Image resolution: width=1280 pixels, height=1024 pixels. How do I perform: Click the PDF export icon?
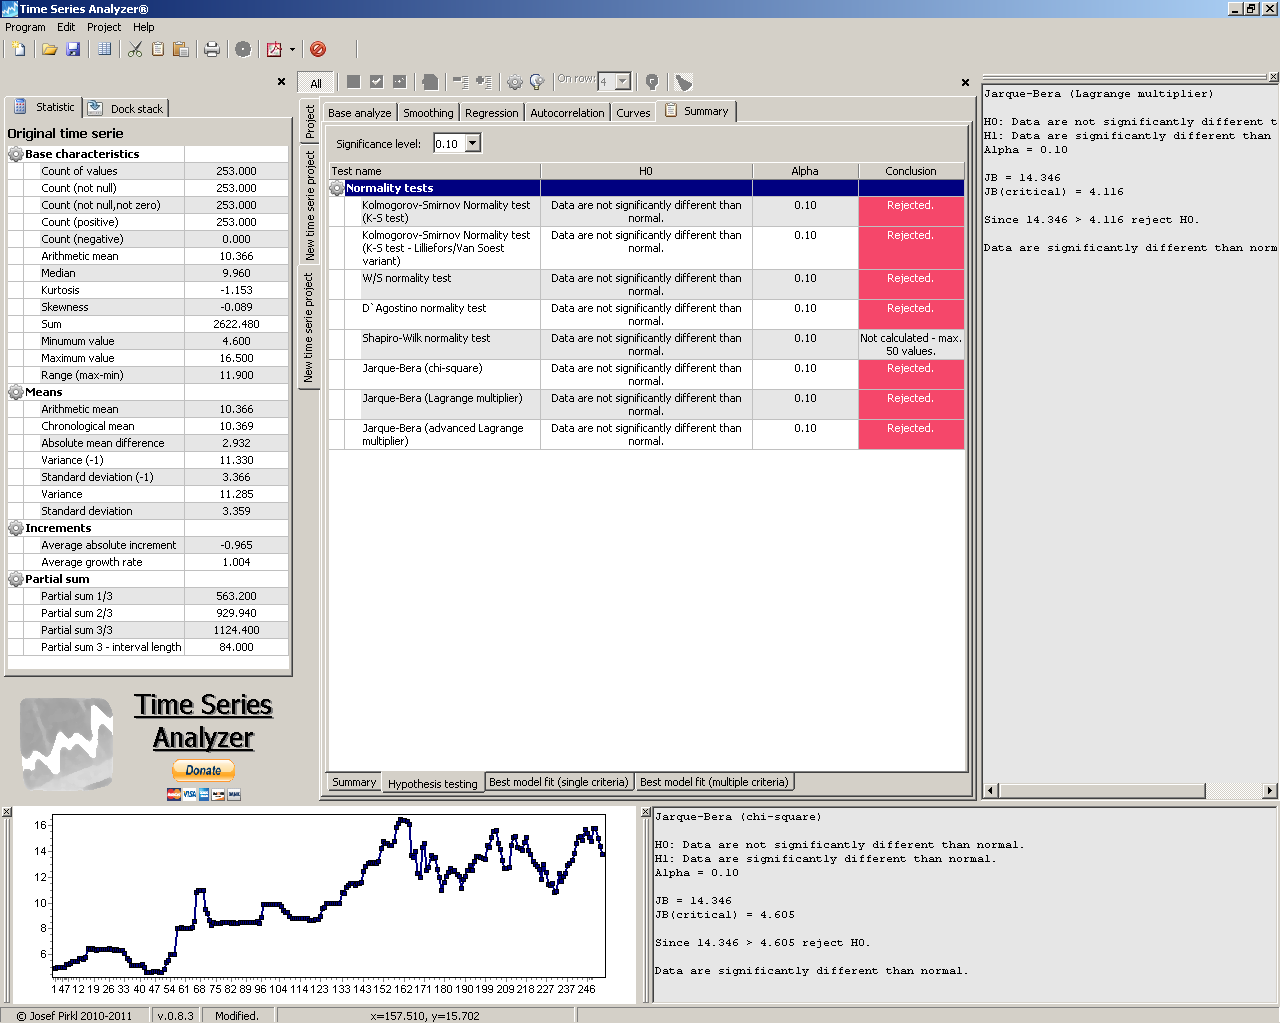click(x=274, y=49)
